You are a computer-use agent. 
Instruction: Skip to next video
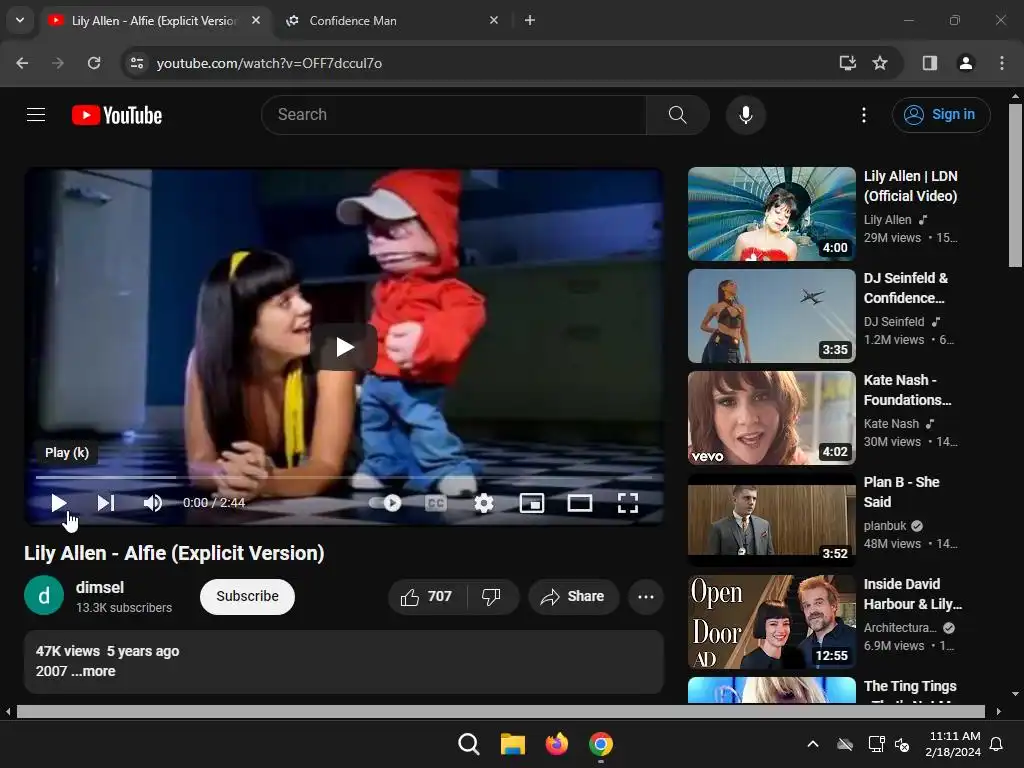click(x=106, y=503)
